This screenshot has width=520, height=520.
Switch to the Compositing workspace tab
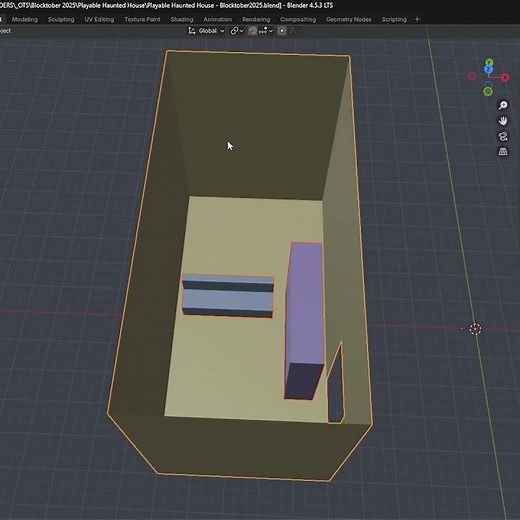(x=298, y=19)
